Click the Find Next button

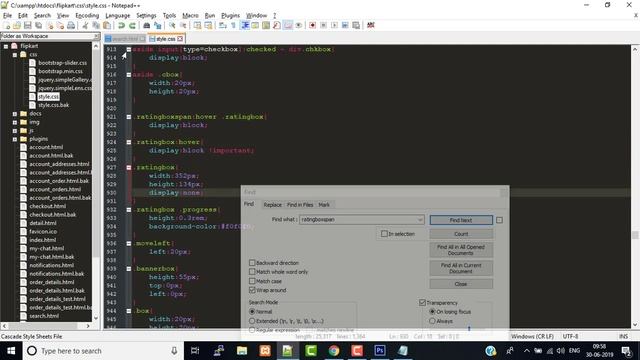[461, 220]
